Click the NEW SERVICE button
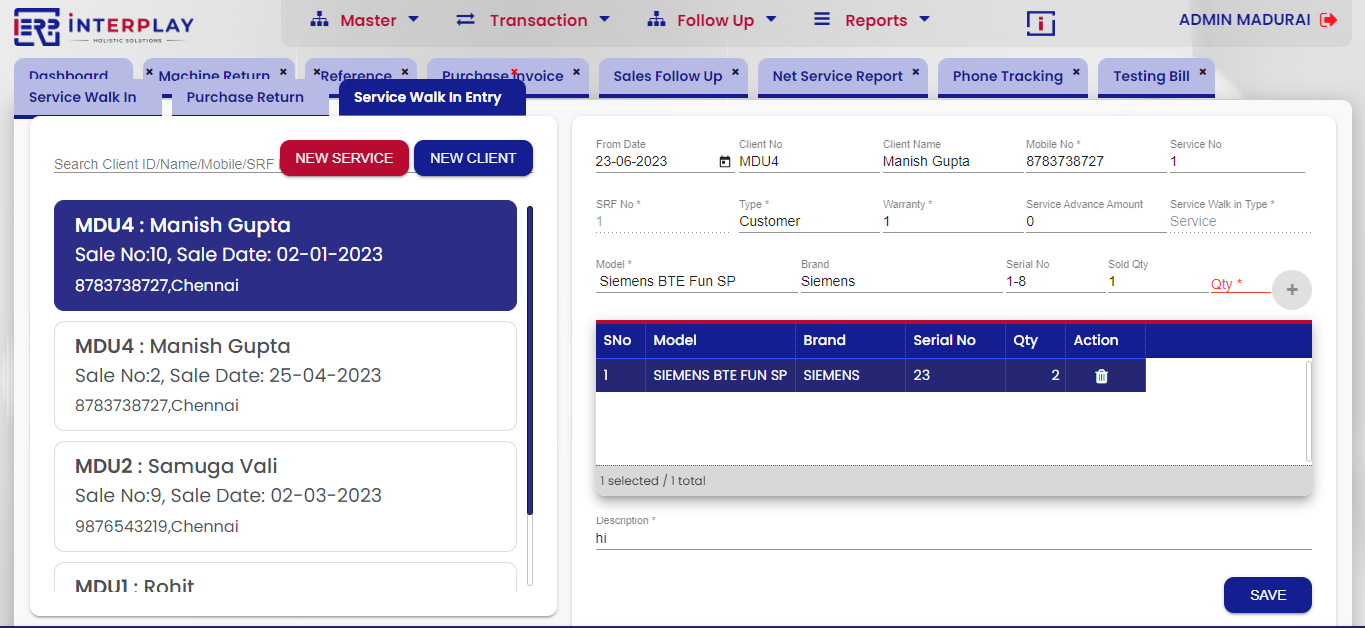The height and width of the screenshot is (628, 1365). pyautogui.click(x=344, y=158)
